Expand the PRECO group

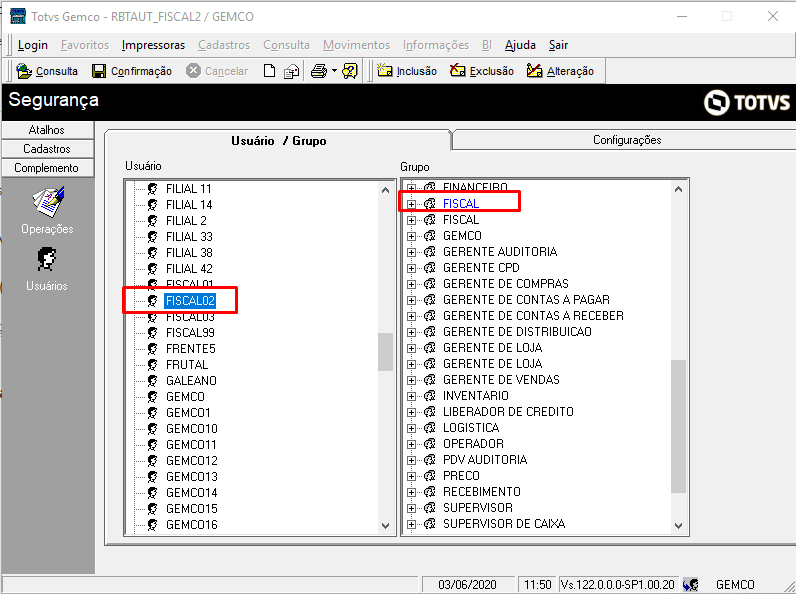click(411, 476)
